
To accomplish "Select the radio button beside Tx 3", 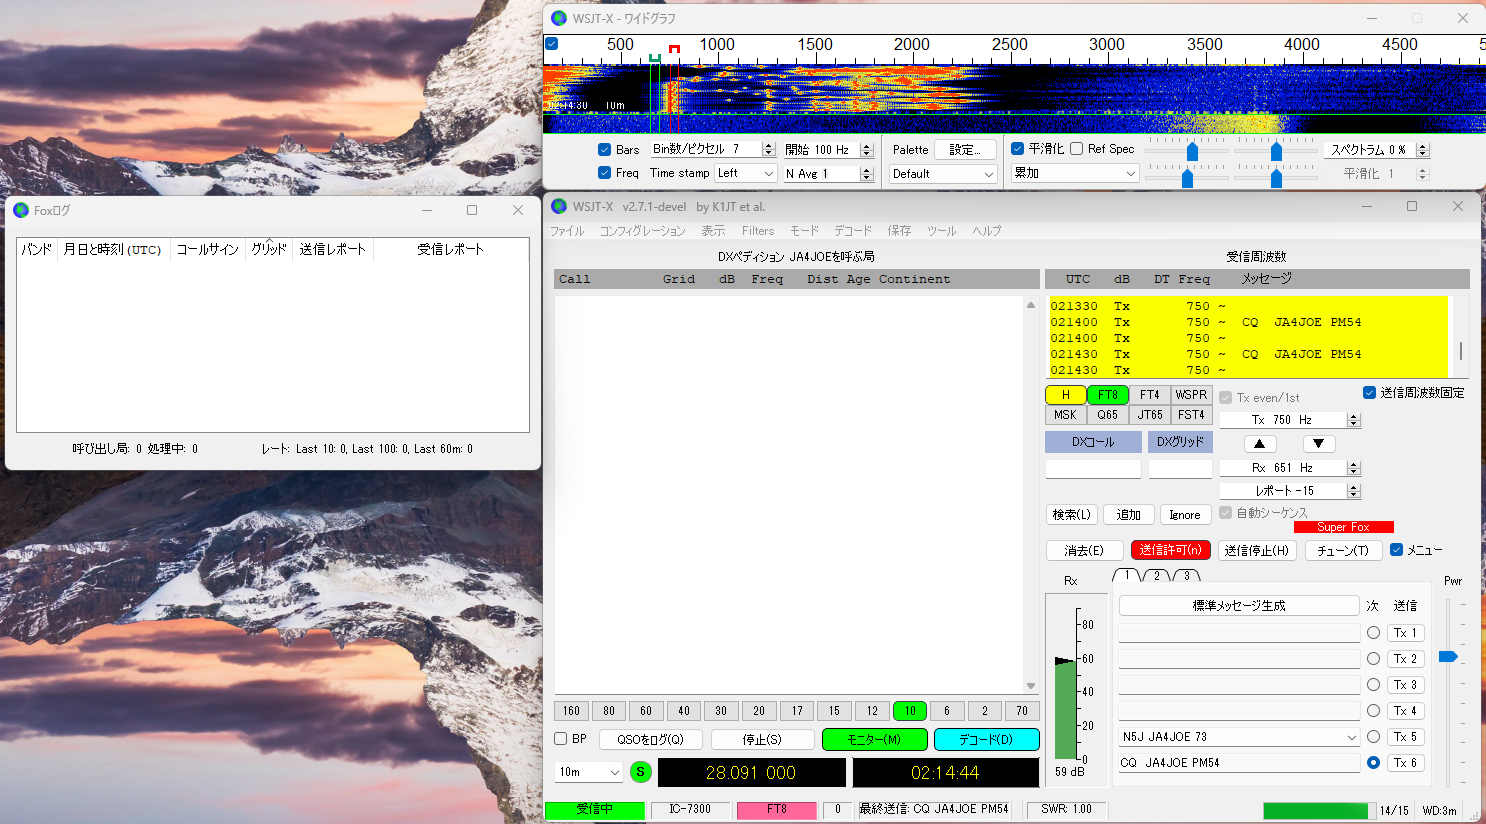I will [x=1373, y=685].
